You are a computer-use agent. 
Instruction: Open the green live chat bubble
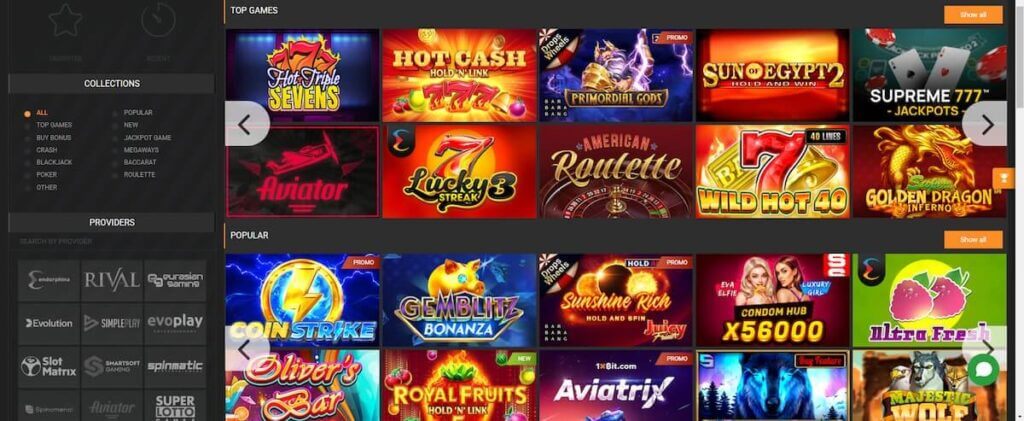[x=984, y=369]
